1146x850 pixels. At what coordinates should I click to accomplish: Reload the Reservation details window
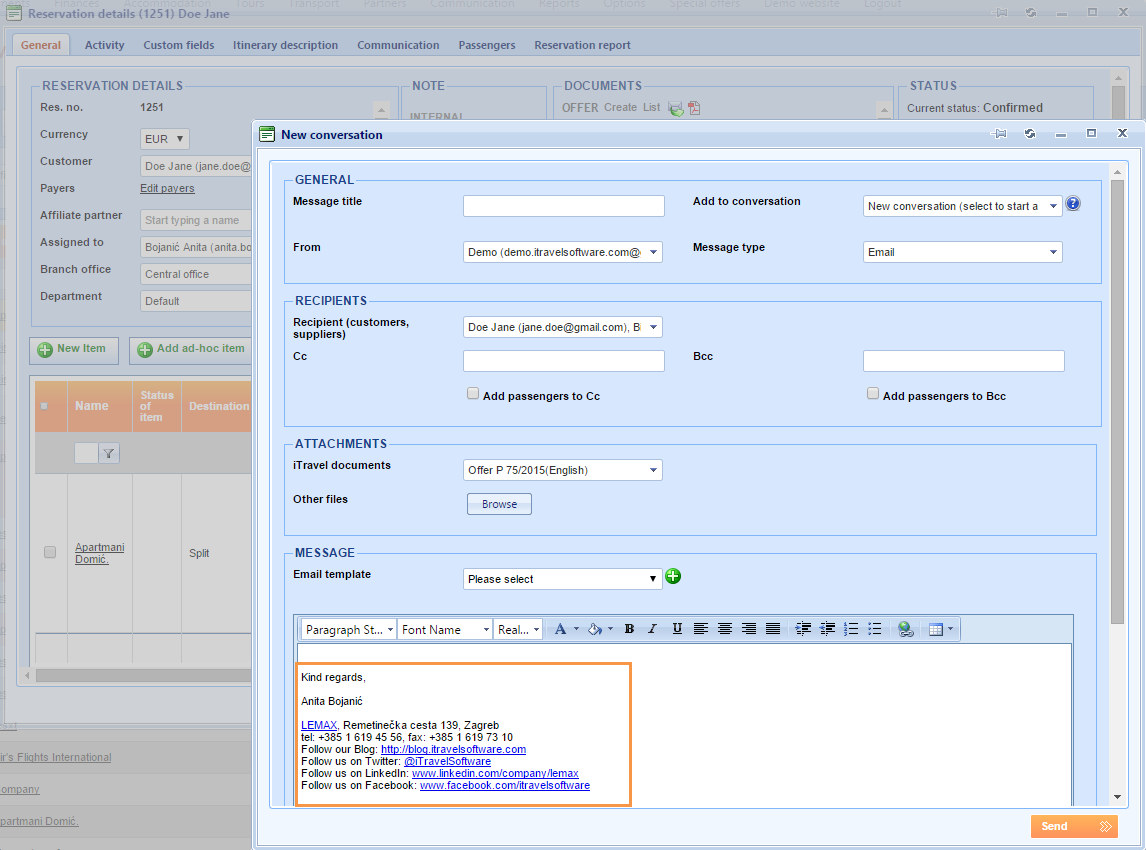pos(1031,12)
